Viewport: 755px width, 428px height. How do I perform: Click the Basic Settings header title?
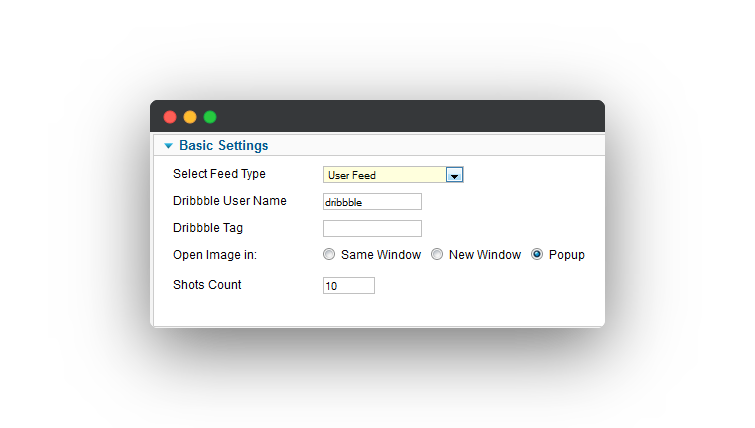pos(223,145)
